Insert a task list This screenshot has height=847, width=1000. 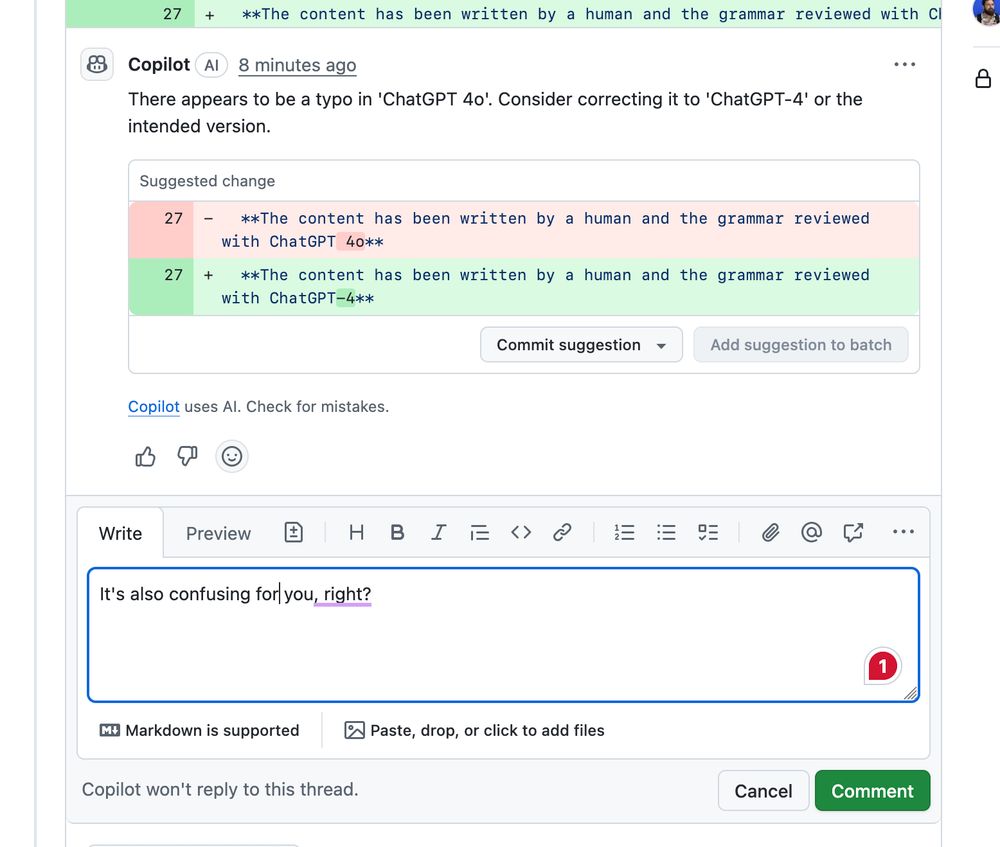click(x=708, y=533)
